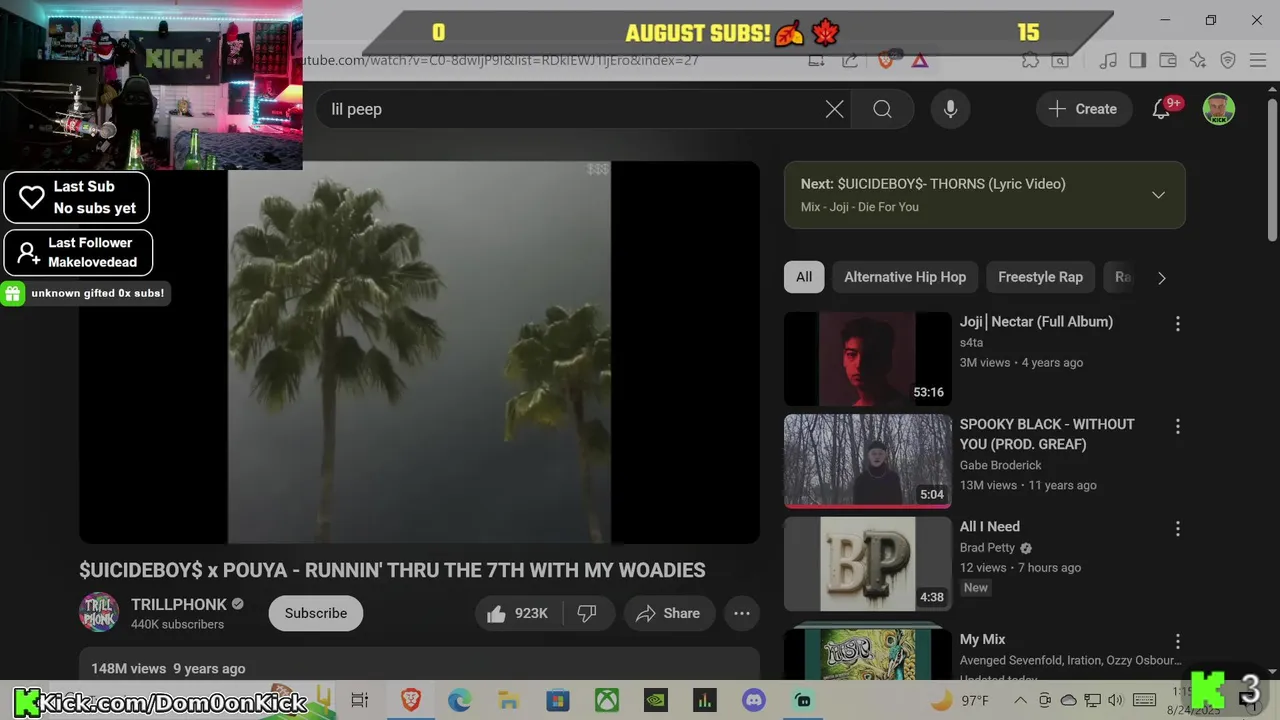This screenshot has height=720, width=1280.
Task: Open the volume speaker tray icon
Action: [1116, 700]
